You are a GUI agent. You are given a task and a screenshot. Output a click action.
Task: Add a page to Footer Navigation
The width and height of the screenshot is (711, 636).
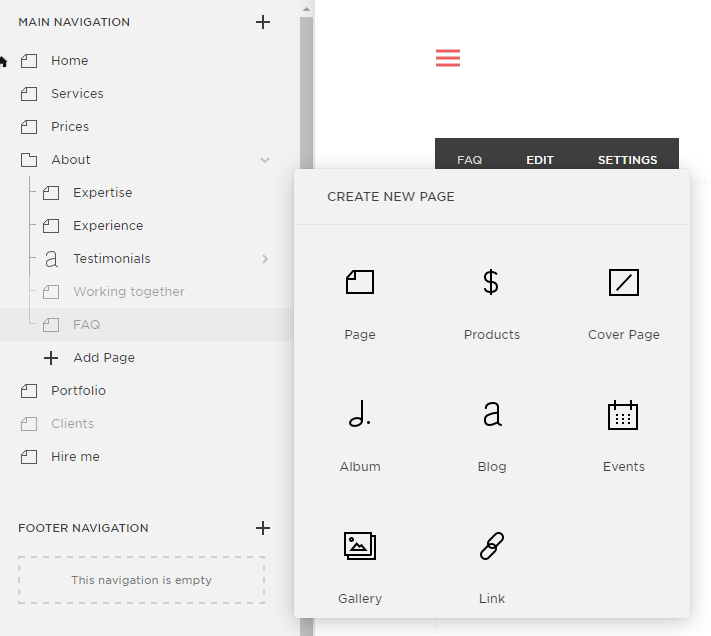[x=263, y=528]
